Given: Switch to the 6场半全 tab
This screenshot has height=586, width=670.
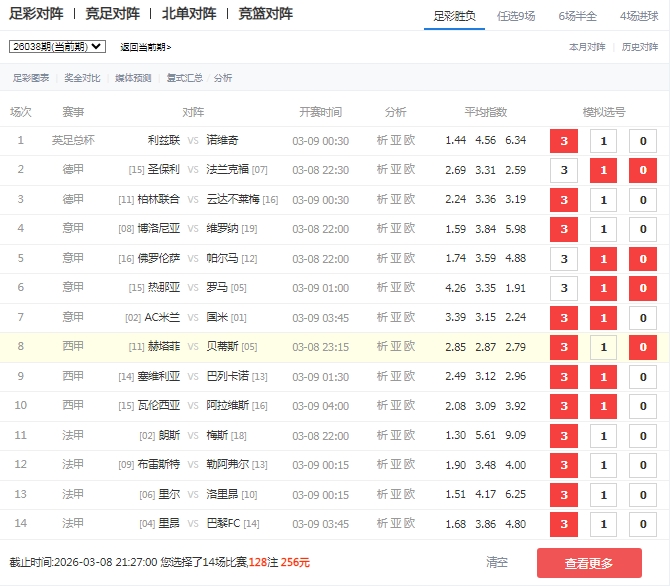Looking at the screenshot, I should point(578,15).
